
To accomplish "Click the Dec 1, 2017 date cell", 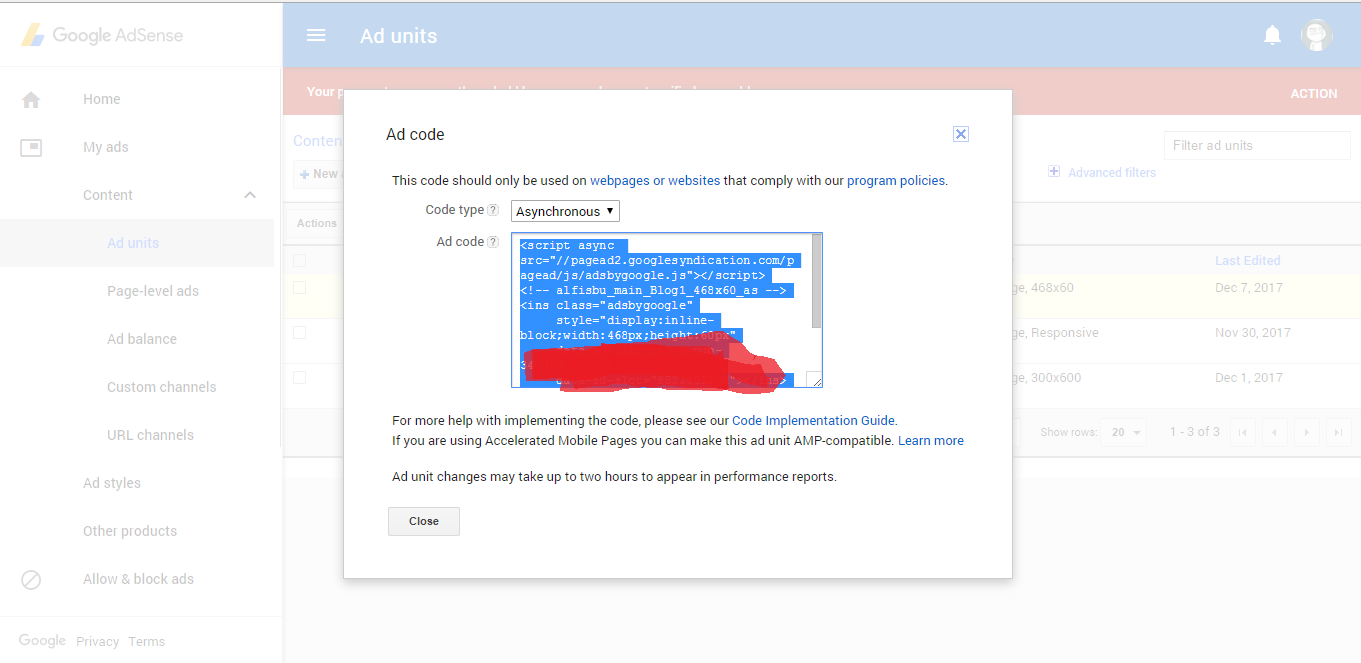I will (1249, 378).
